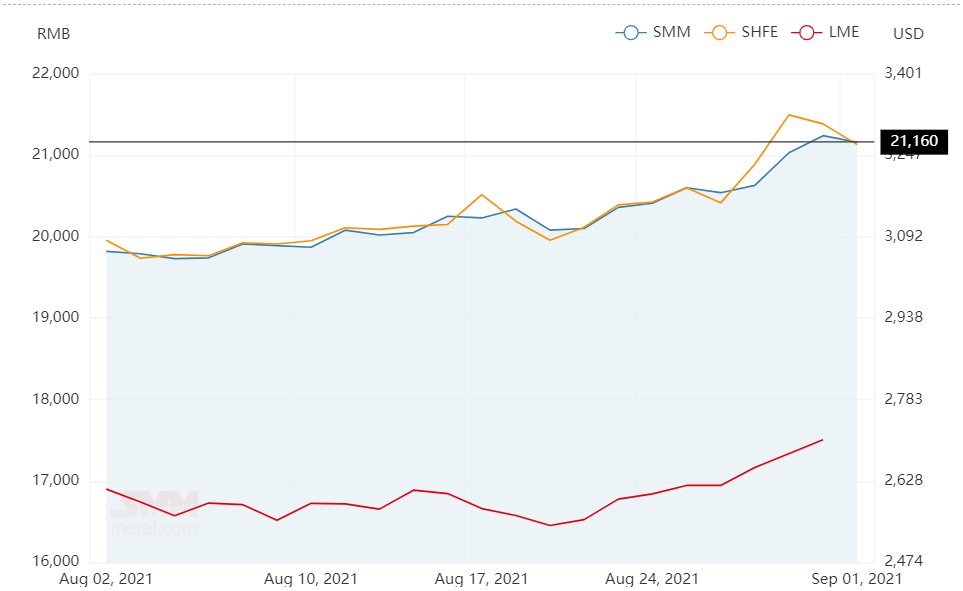
Task: Select the Aug 24, 2021 axis label
Action: coord(652,579)
